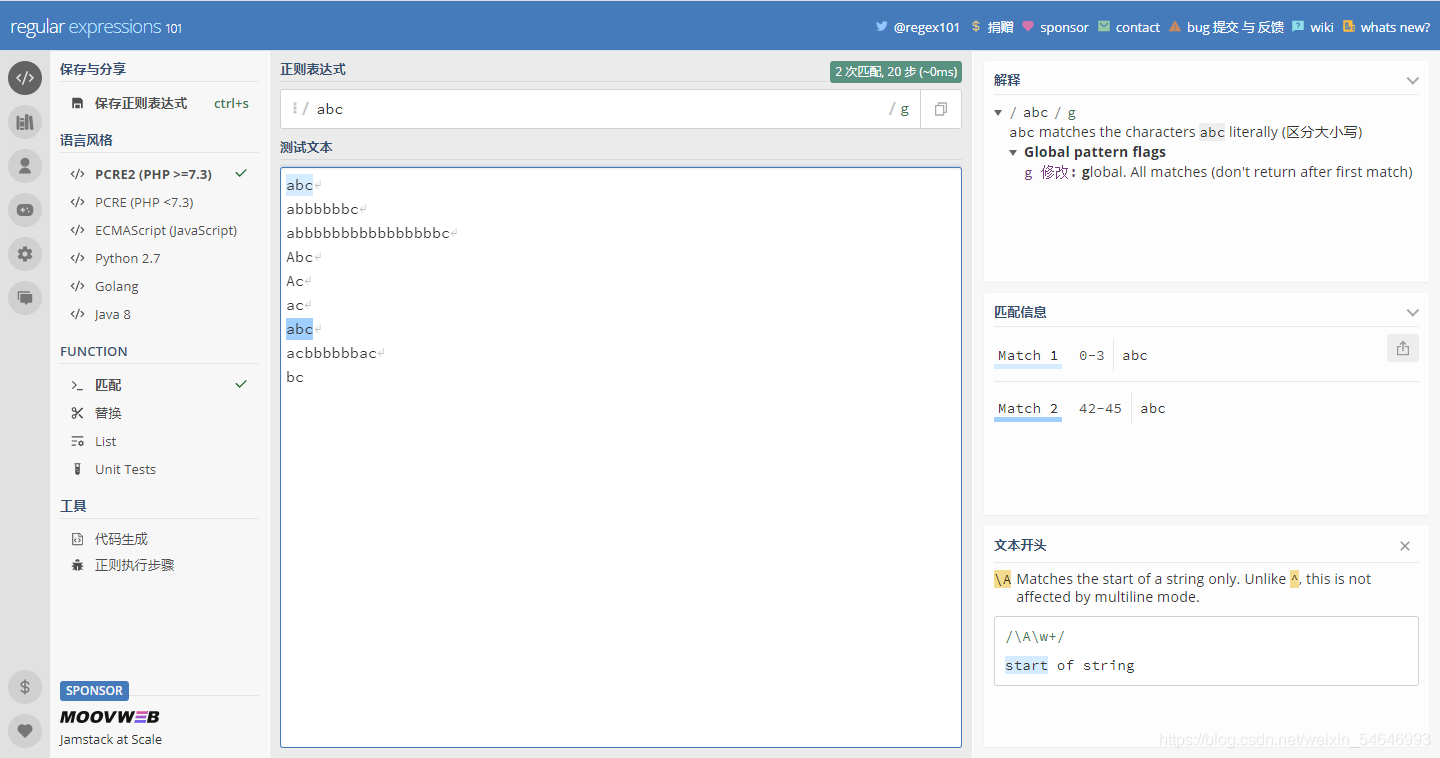Click the icon beside whats new?
1440x758 pixels.
coord(1349,27)
